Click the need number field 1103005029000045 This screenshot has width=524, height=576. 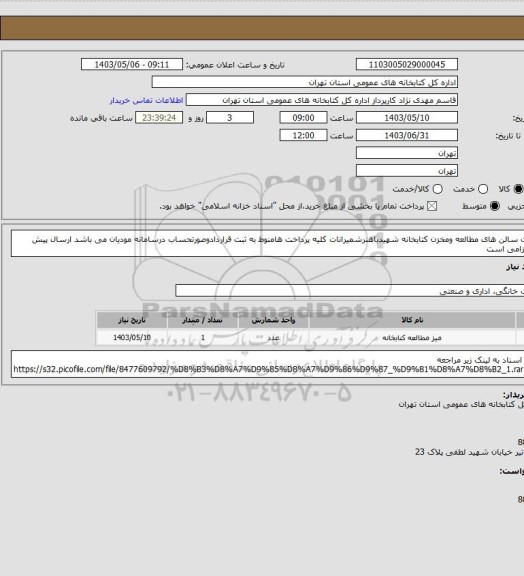click(407, 64)
